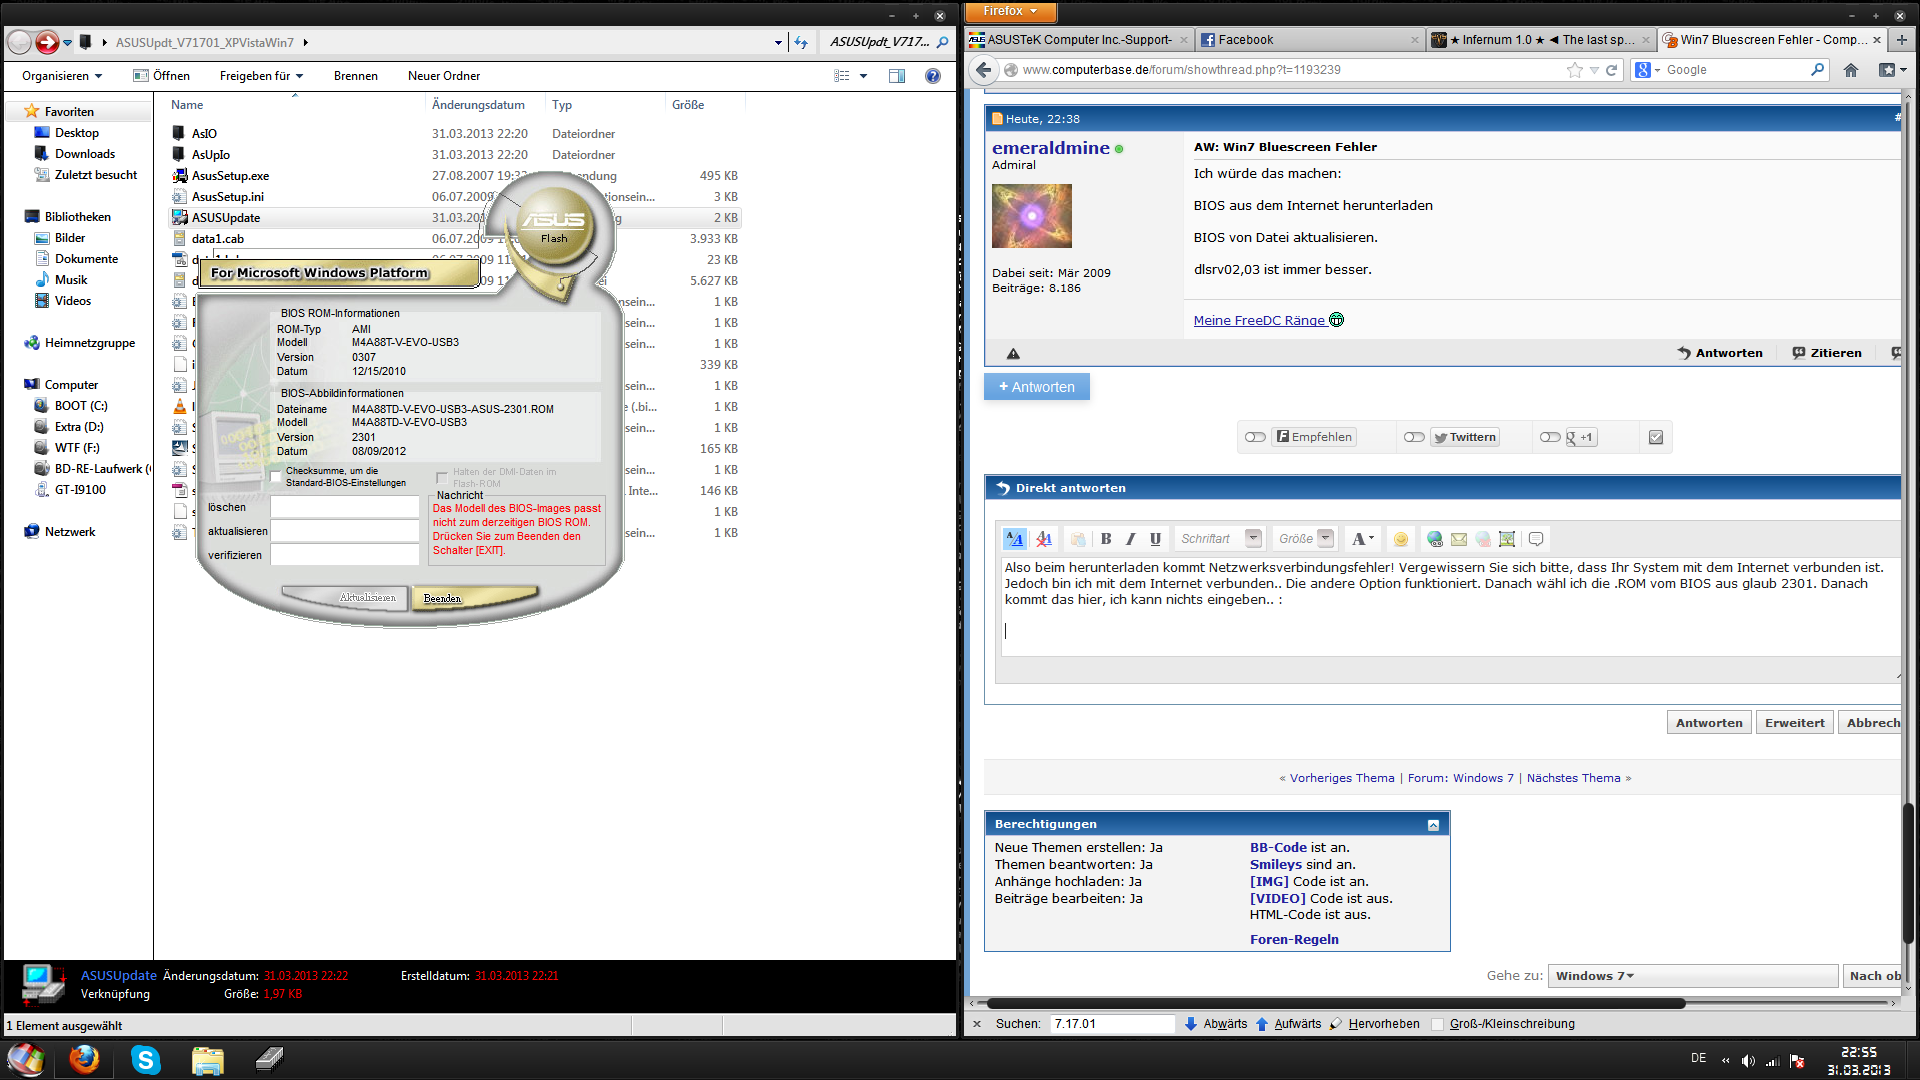Open Skype from the taskbar
The image size is (1920, 1080).
146,1060
